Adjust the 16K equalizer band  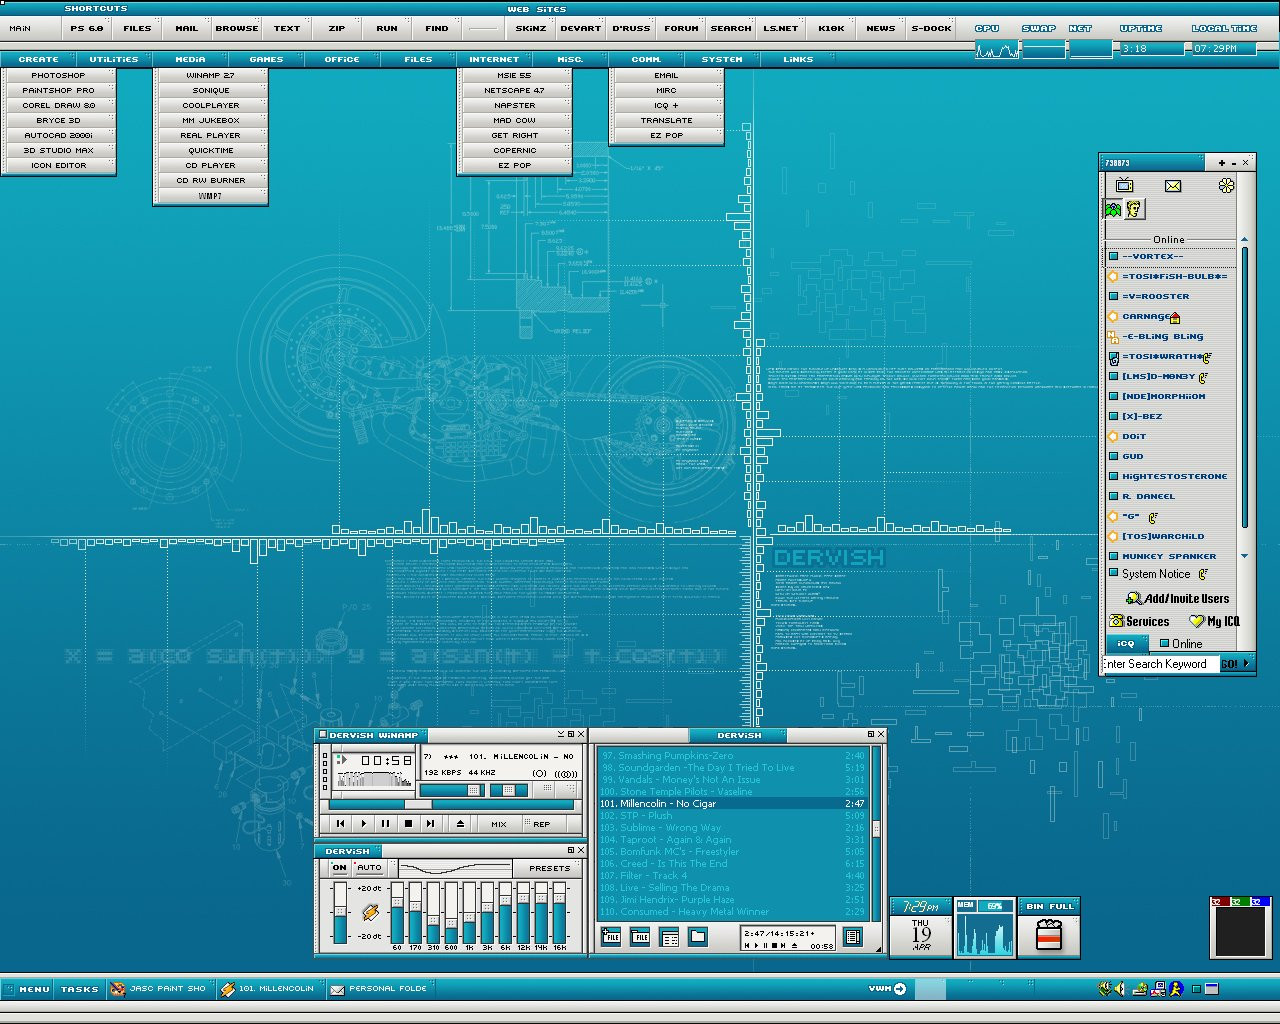coord(559,912)
